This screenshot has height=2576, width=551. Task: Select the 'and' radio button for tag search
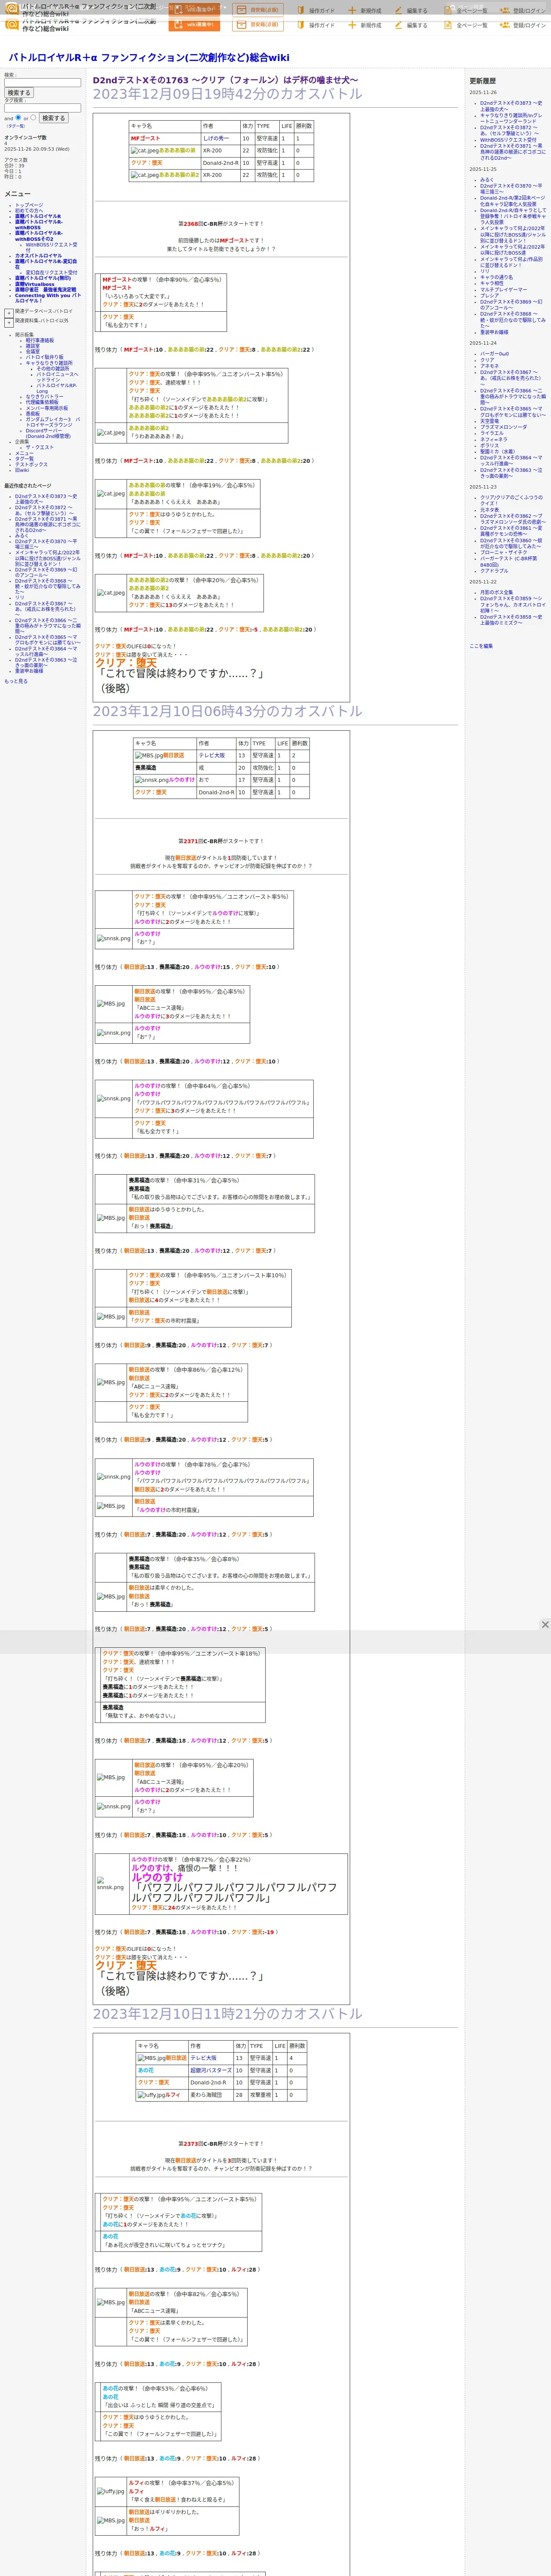[18, 117]
